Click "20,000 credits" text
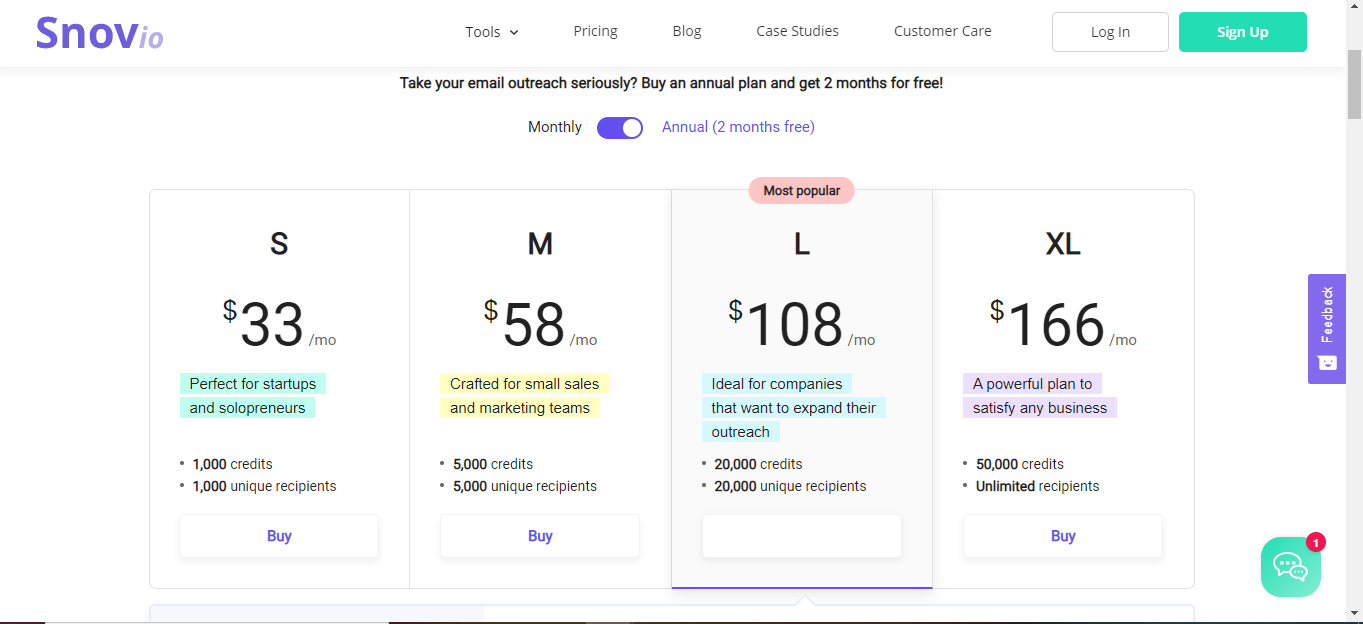Screen dimensions: 1363x624 point(758,464)
